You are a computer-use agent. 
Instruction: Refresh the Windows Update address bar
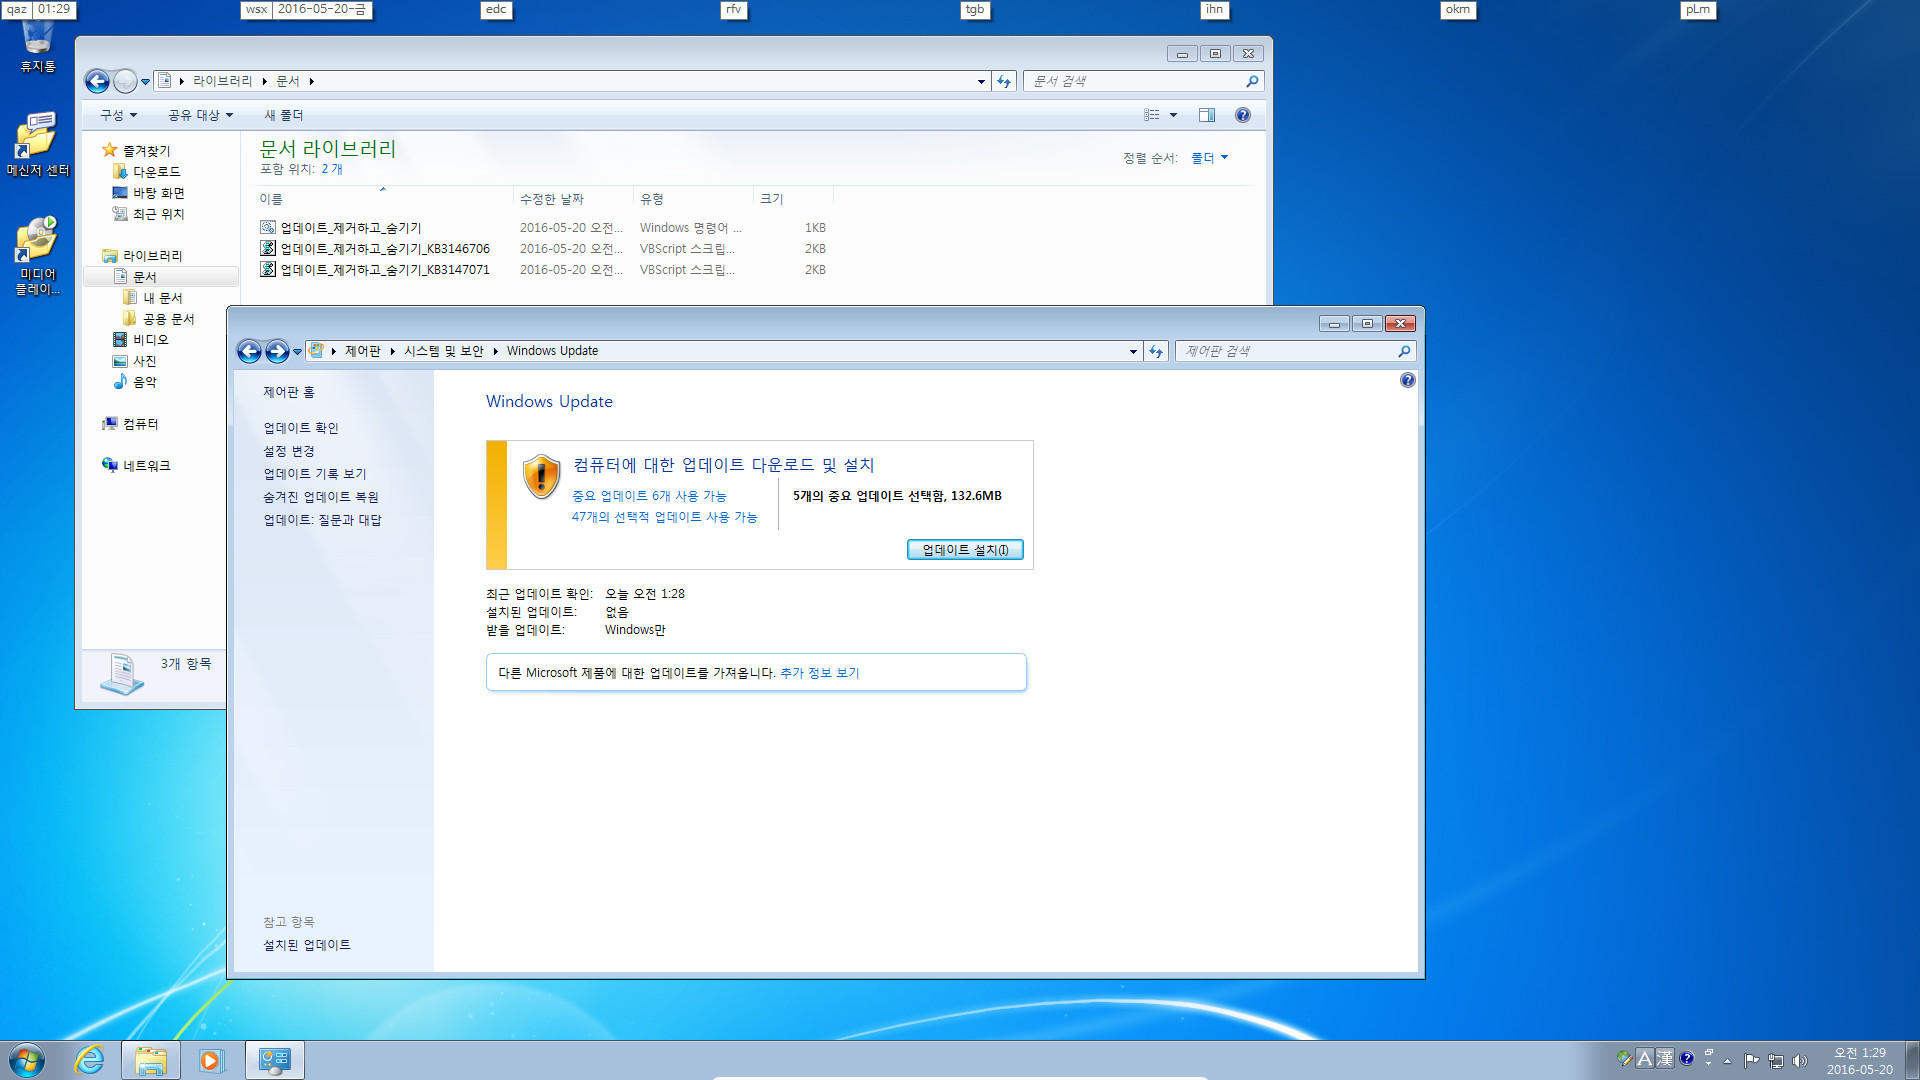point(1156,351)
